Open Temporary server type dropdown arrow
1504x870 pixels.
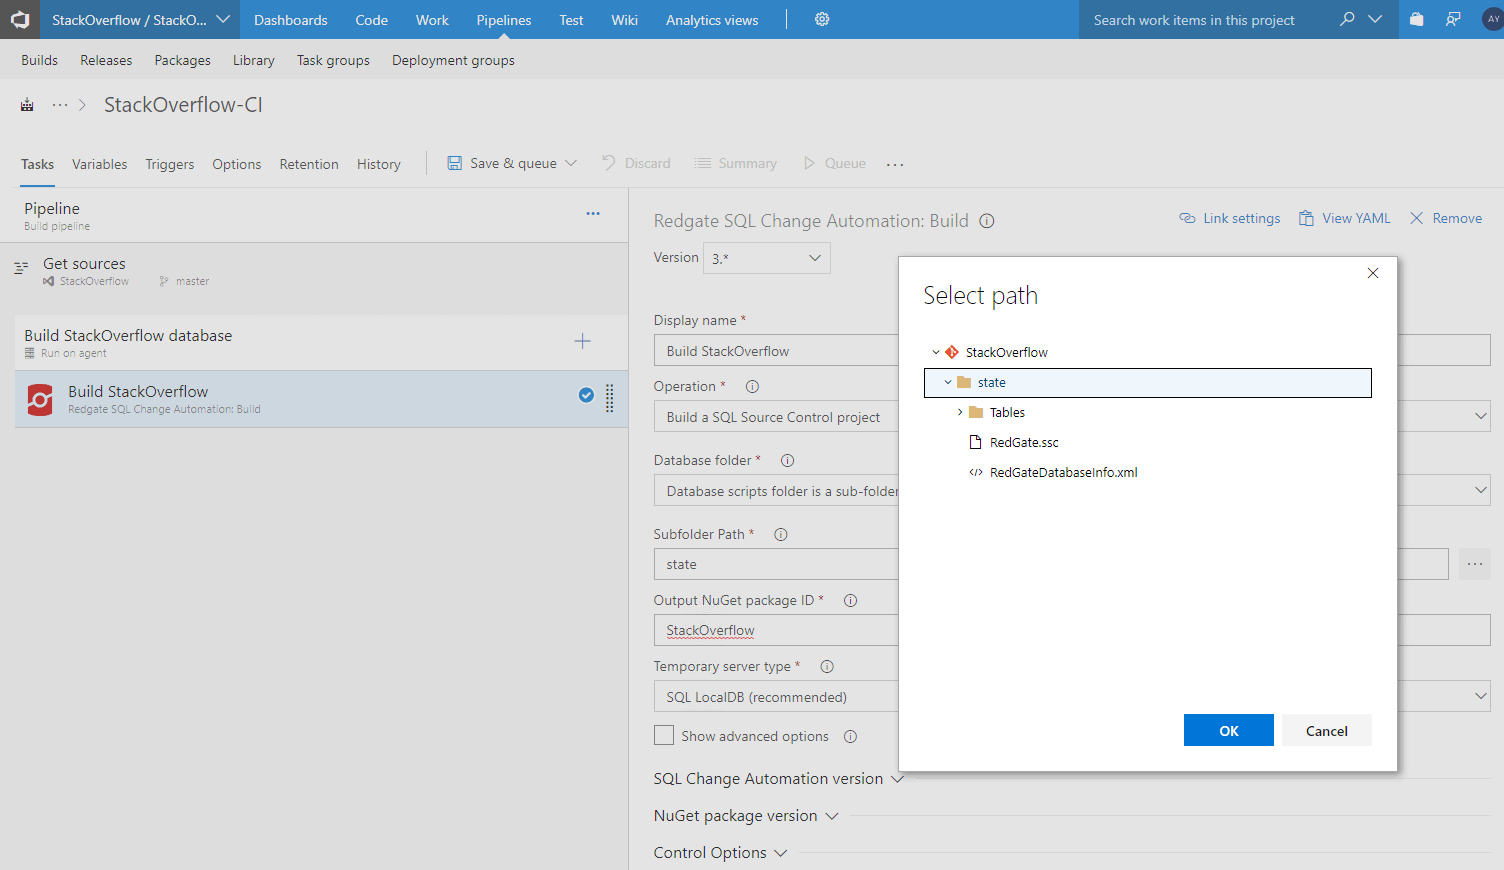point(1481,696)
